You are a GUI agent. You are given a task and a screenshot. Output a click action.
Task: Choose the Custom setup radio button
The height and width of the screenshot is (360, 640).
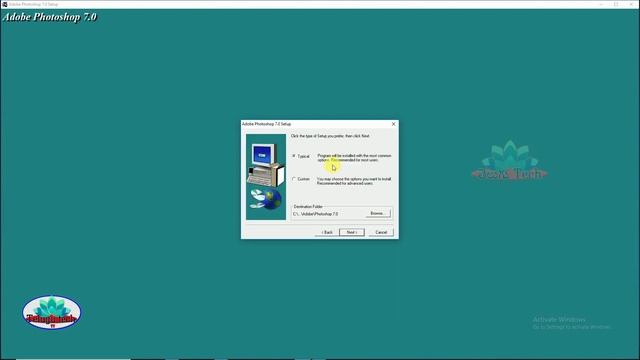tap(293, 179)
